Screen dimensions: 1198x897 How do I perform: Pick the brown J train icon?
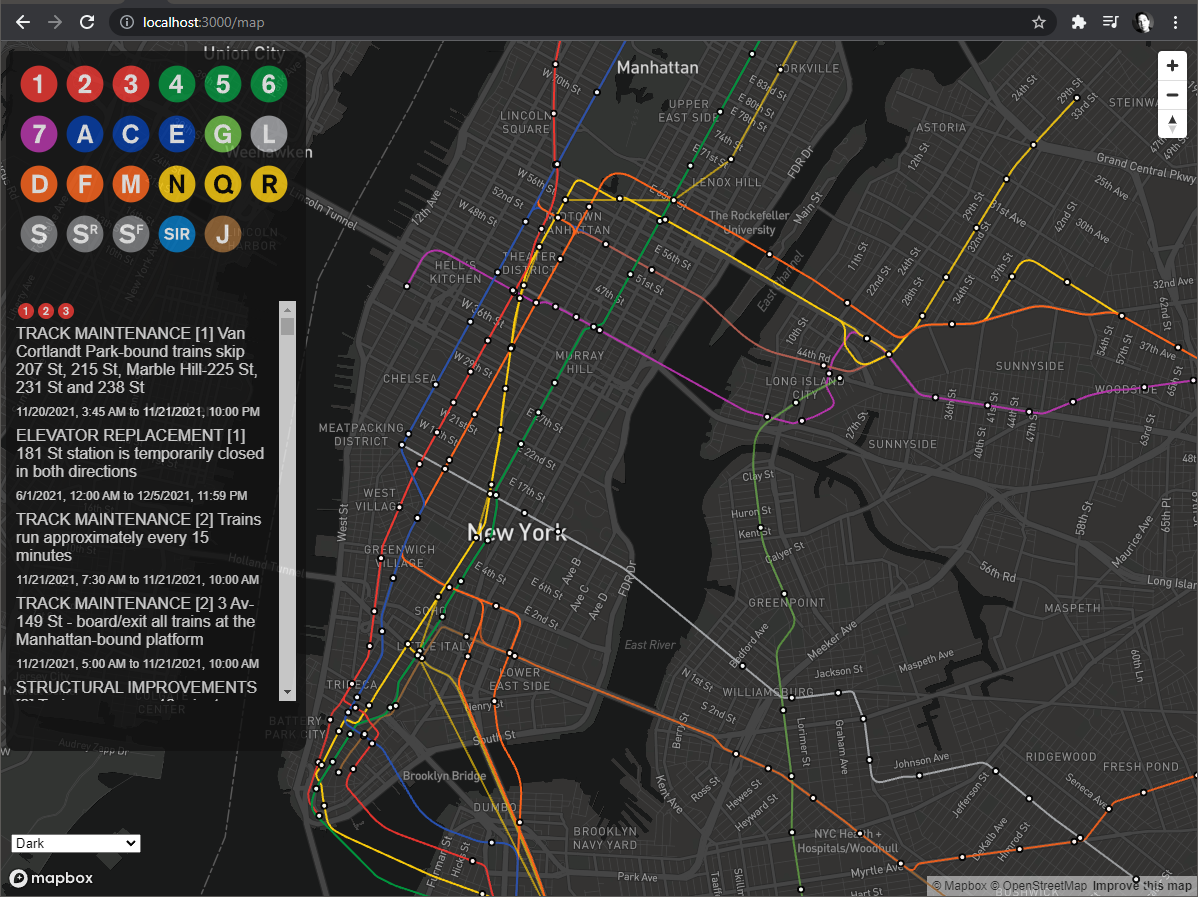pyautogui.click(x=223, y=234)
